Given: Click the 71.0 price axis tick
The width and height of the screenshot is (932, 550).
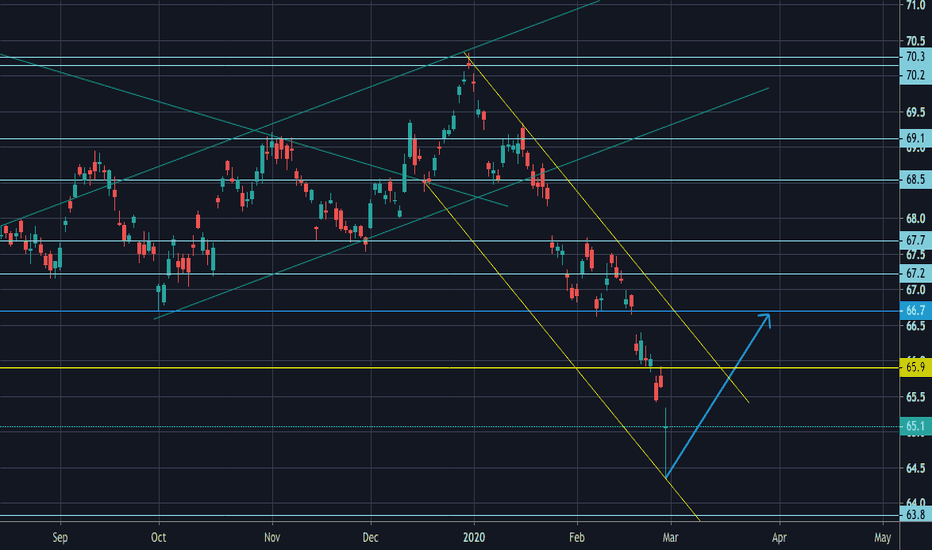Looking at the screenshot, I should (x=915, y=5).
